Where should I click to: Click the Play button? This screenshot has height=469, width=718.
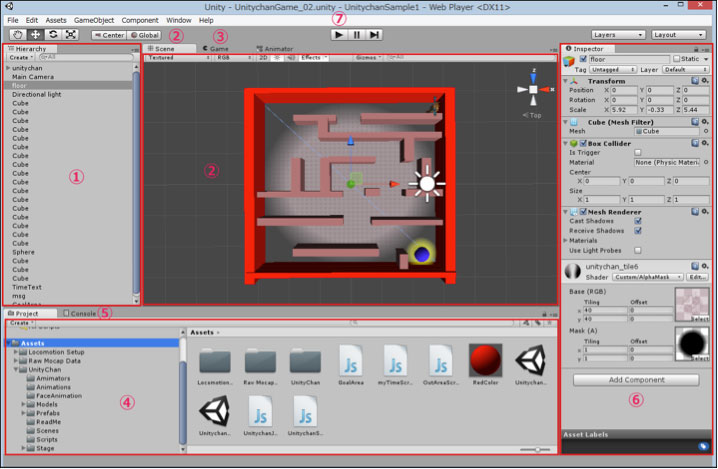tap(339, 35)
